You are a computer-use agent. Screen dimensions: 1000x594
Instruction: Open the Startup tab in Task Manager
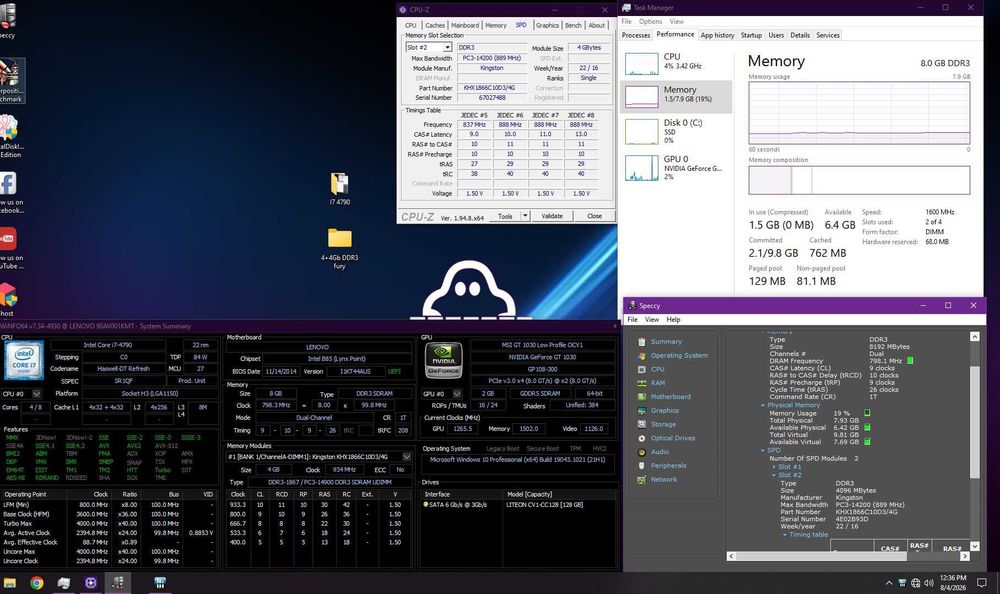tap(751, 35)
